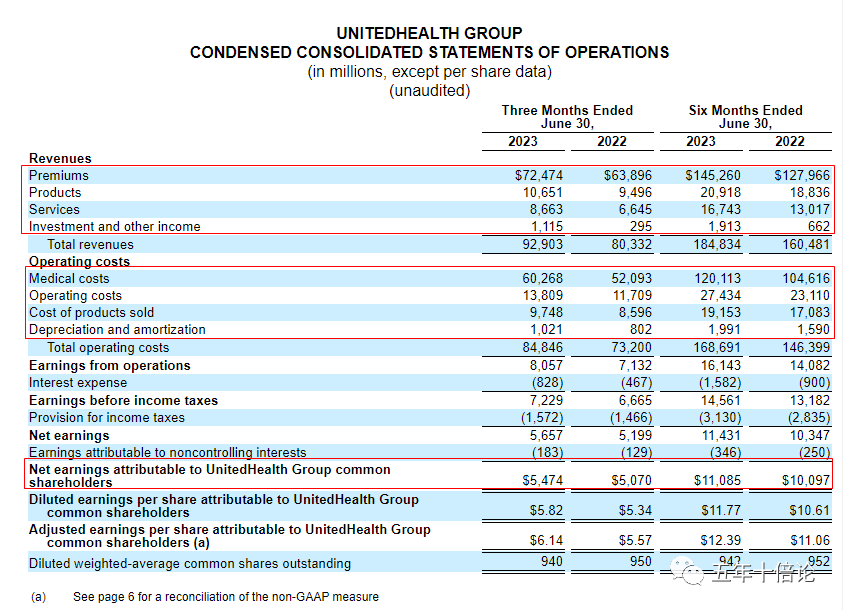
Task: Click Cost of products sold value 8,596
Action: point(635,313)
